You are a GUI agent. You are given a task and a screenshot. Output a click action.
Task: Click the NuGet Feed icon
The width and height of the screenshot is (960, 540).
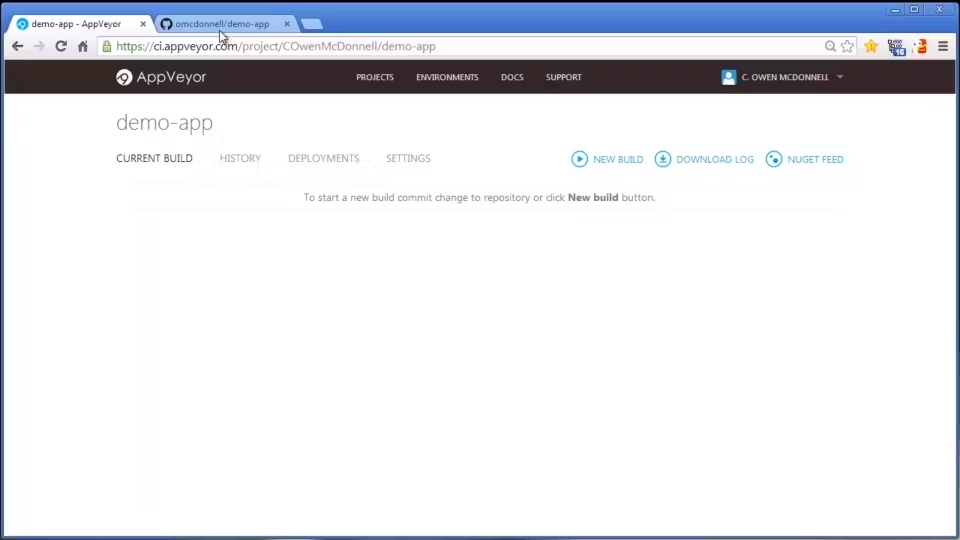tap(774, 159)
